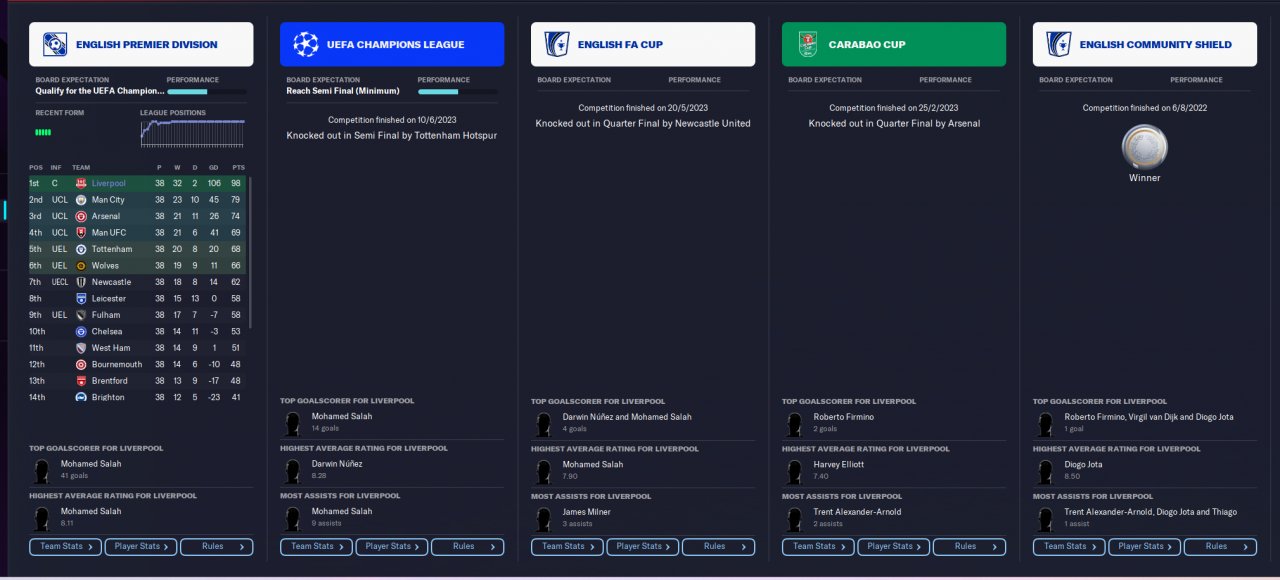
Task: Select Liverpool team name in league table
Action: coord(109,183)
